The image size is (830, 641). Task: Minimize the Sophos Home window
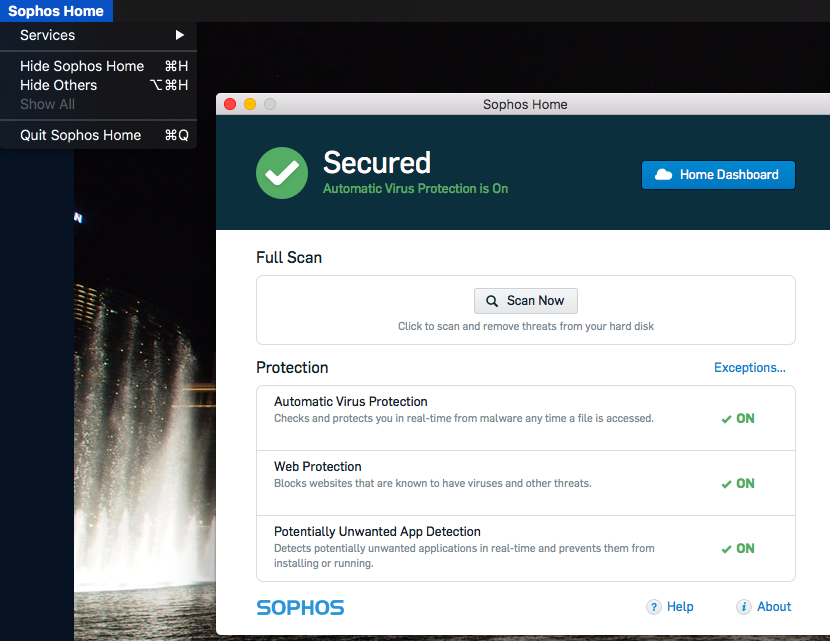point(250,104)
